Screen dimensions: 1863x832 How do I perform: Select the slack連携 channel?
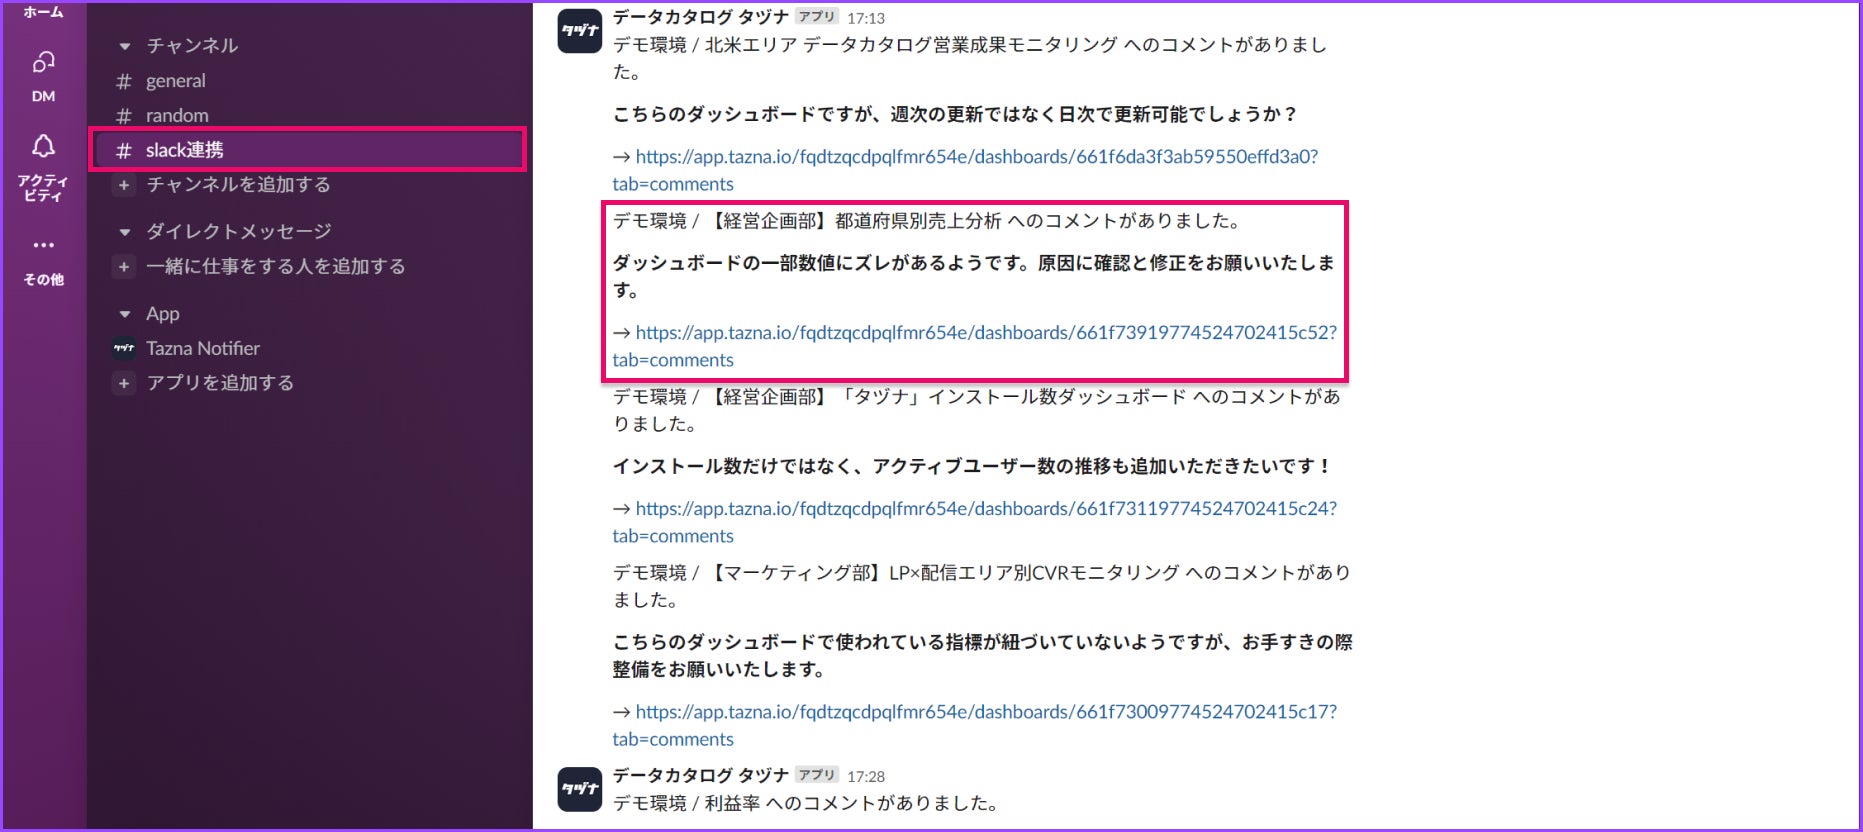point(308,150)
